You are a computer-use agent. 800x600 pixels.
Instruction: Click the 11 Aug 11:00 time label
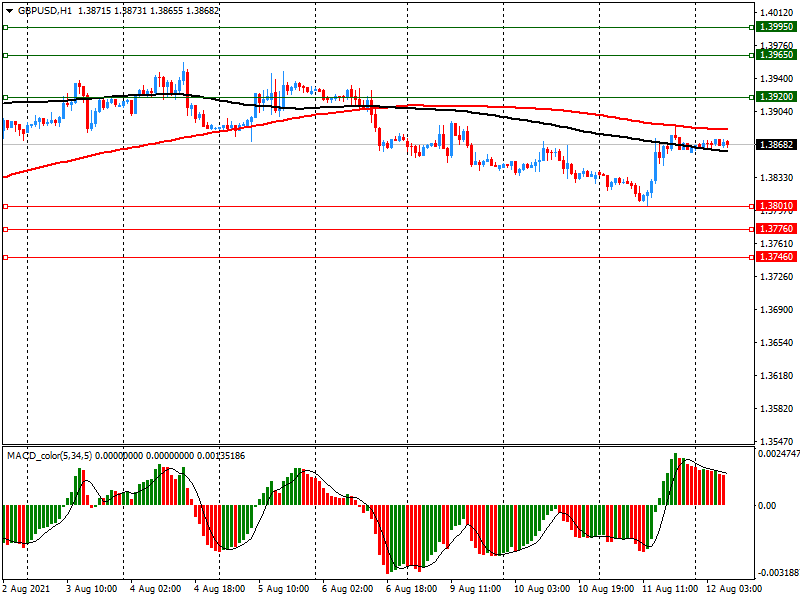(x=670, y=589)
